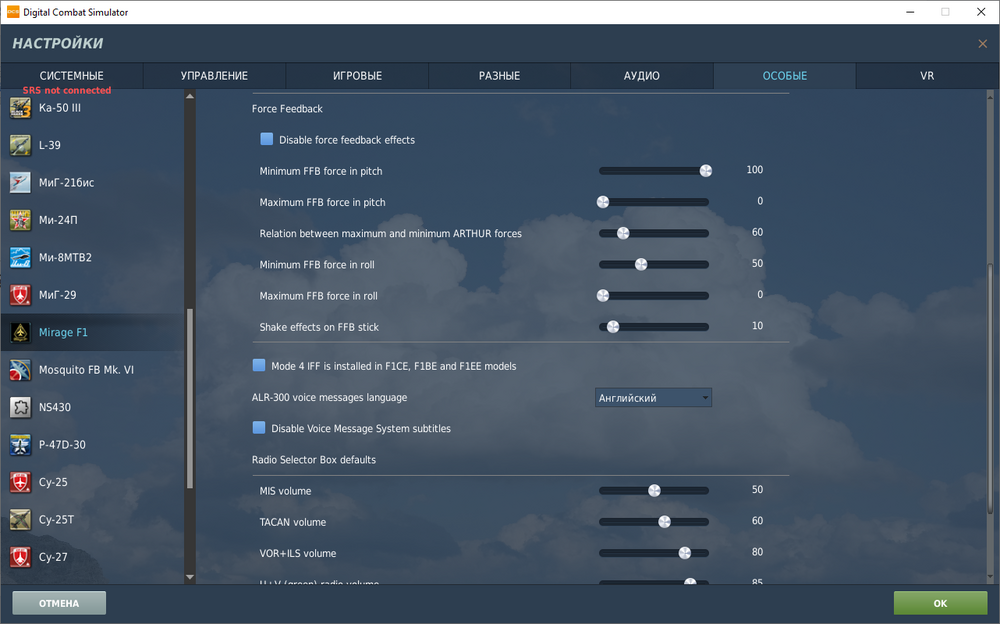
Task: Enable Disable force feedback effects checkbox
Action: 267,139
